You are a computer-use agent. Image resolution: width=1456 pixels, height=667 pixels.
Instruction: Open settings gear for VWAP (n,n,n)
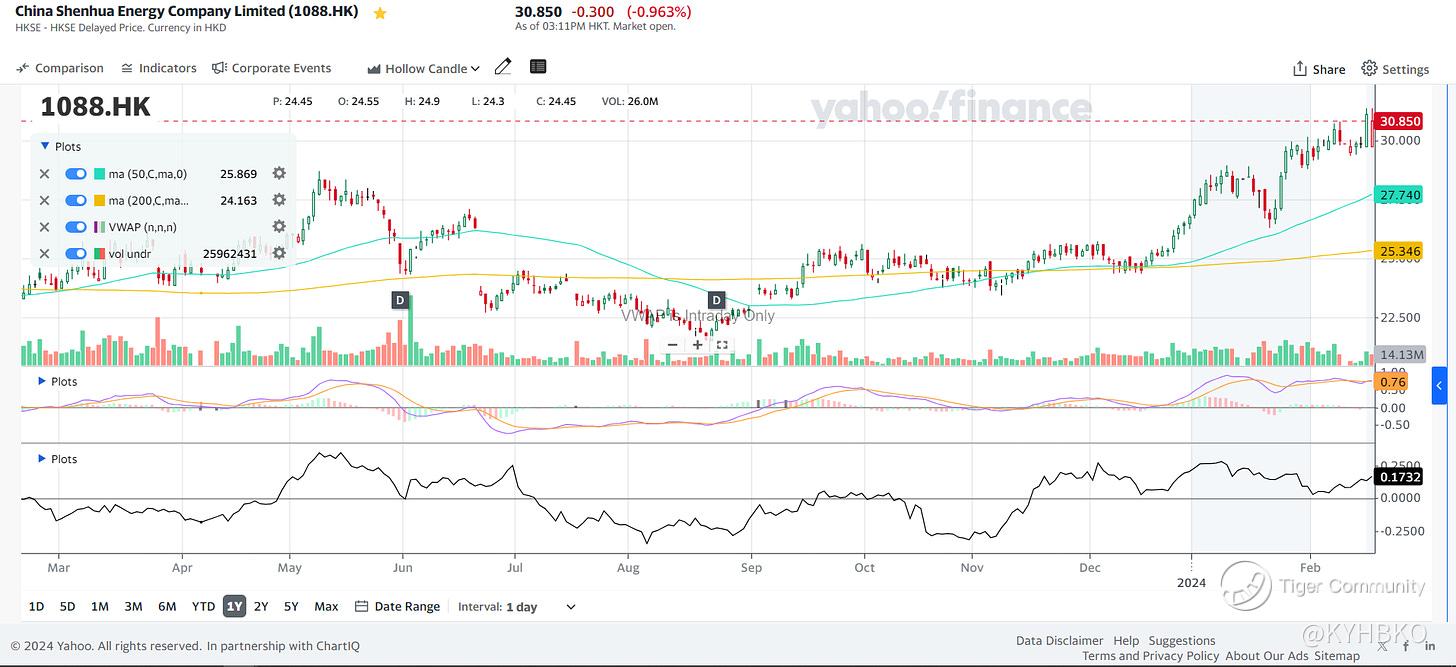(x=279, y=227)
